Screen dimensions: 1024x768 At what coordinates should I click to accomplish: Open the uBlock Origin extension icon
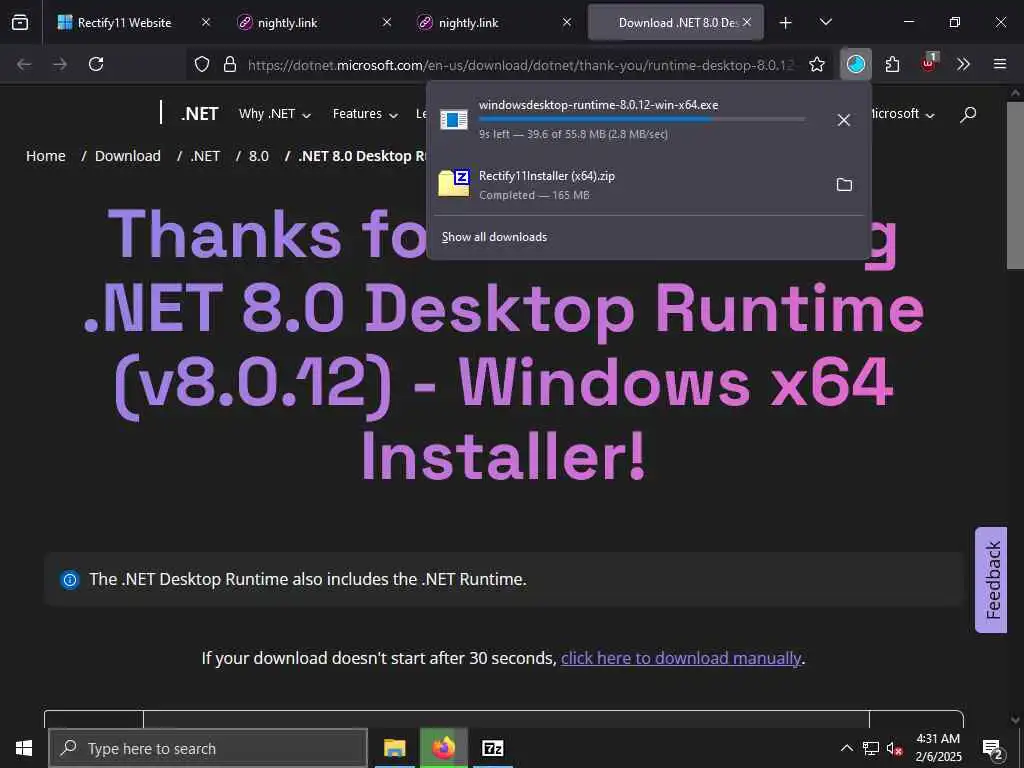pyautogui.click(x=929, y=64)
